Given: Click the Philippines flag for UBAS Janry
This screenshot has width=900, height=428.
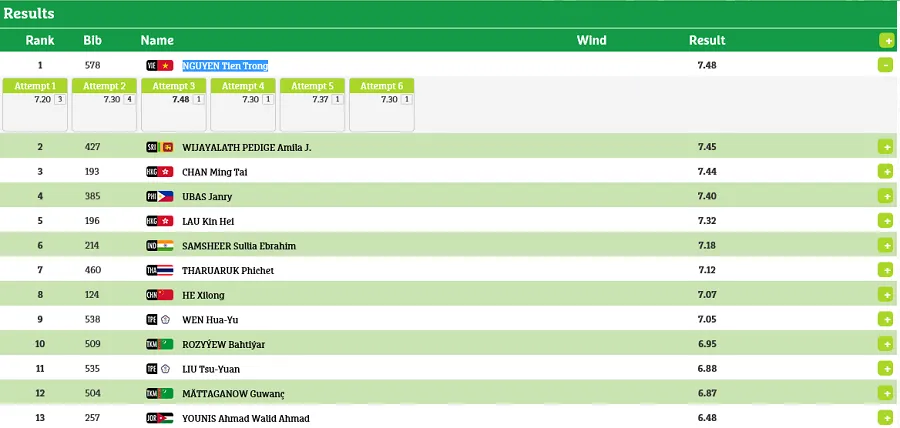Looking at the screenshot, I should [x=166, y=197].
